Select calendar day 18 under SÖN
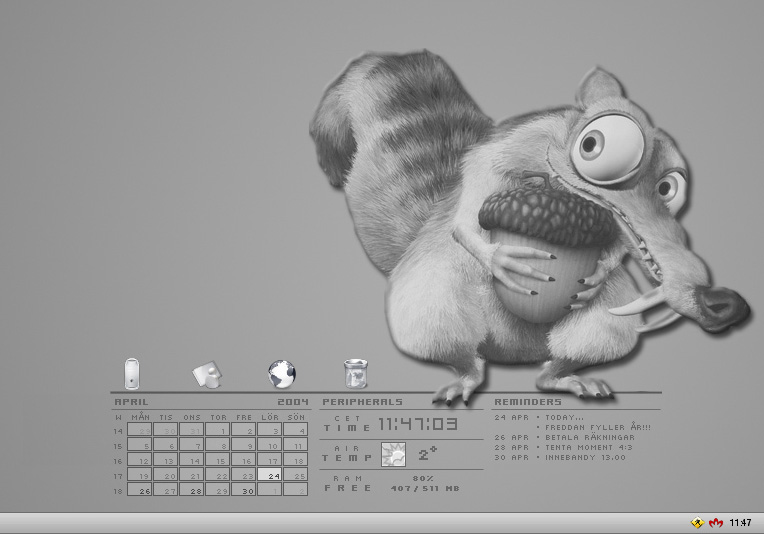The image size is (764, 534). (296, 459)
